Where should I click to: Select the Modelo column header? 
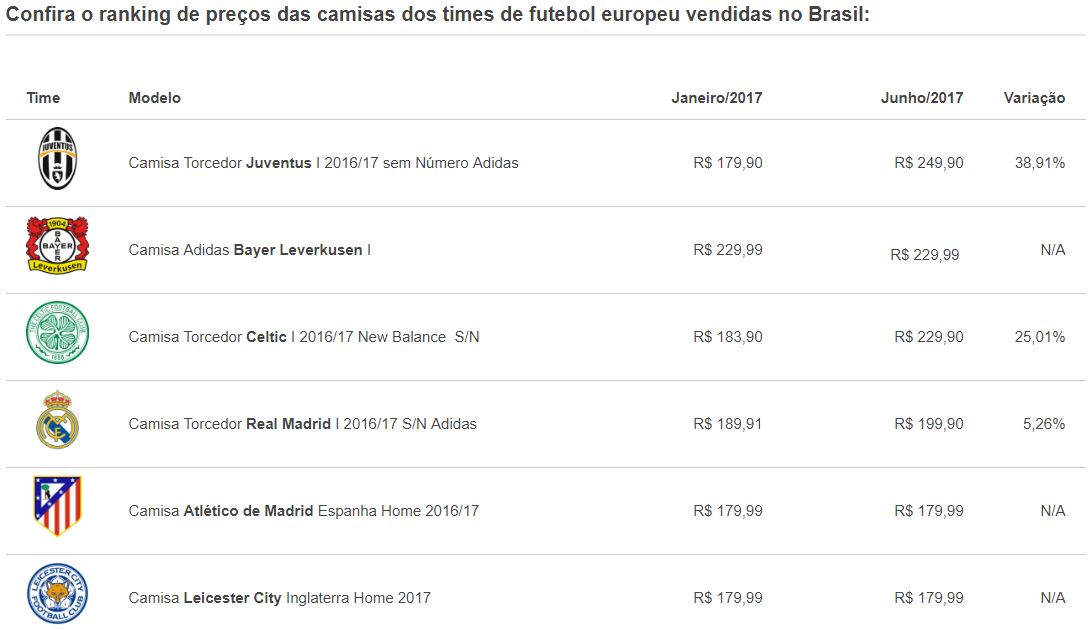[x=154, y=98]
